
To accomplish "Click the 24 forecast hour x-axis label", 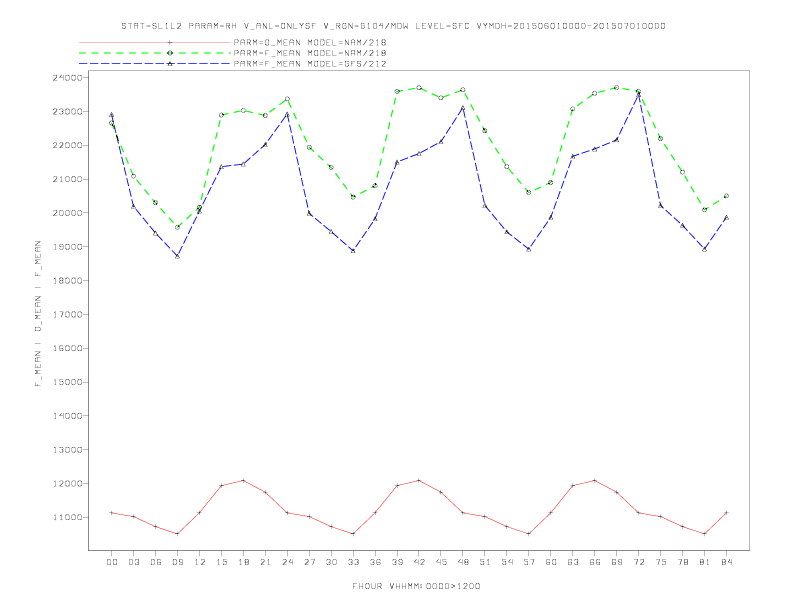I will pyautogui.click(x=287, y=562).
